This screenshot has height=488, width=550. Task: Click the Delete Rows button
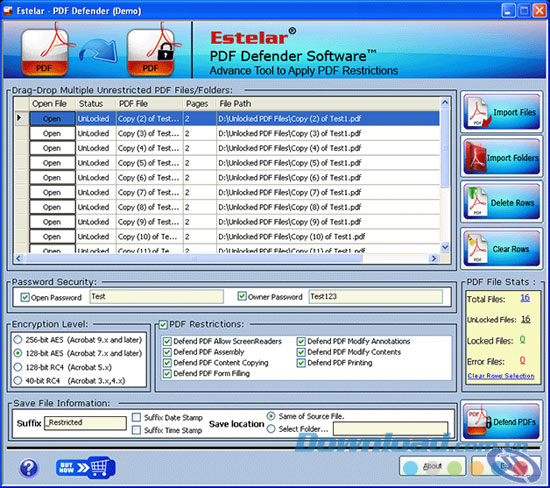[501, 202]
